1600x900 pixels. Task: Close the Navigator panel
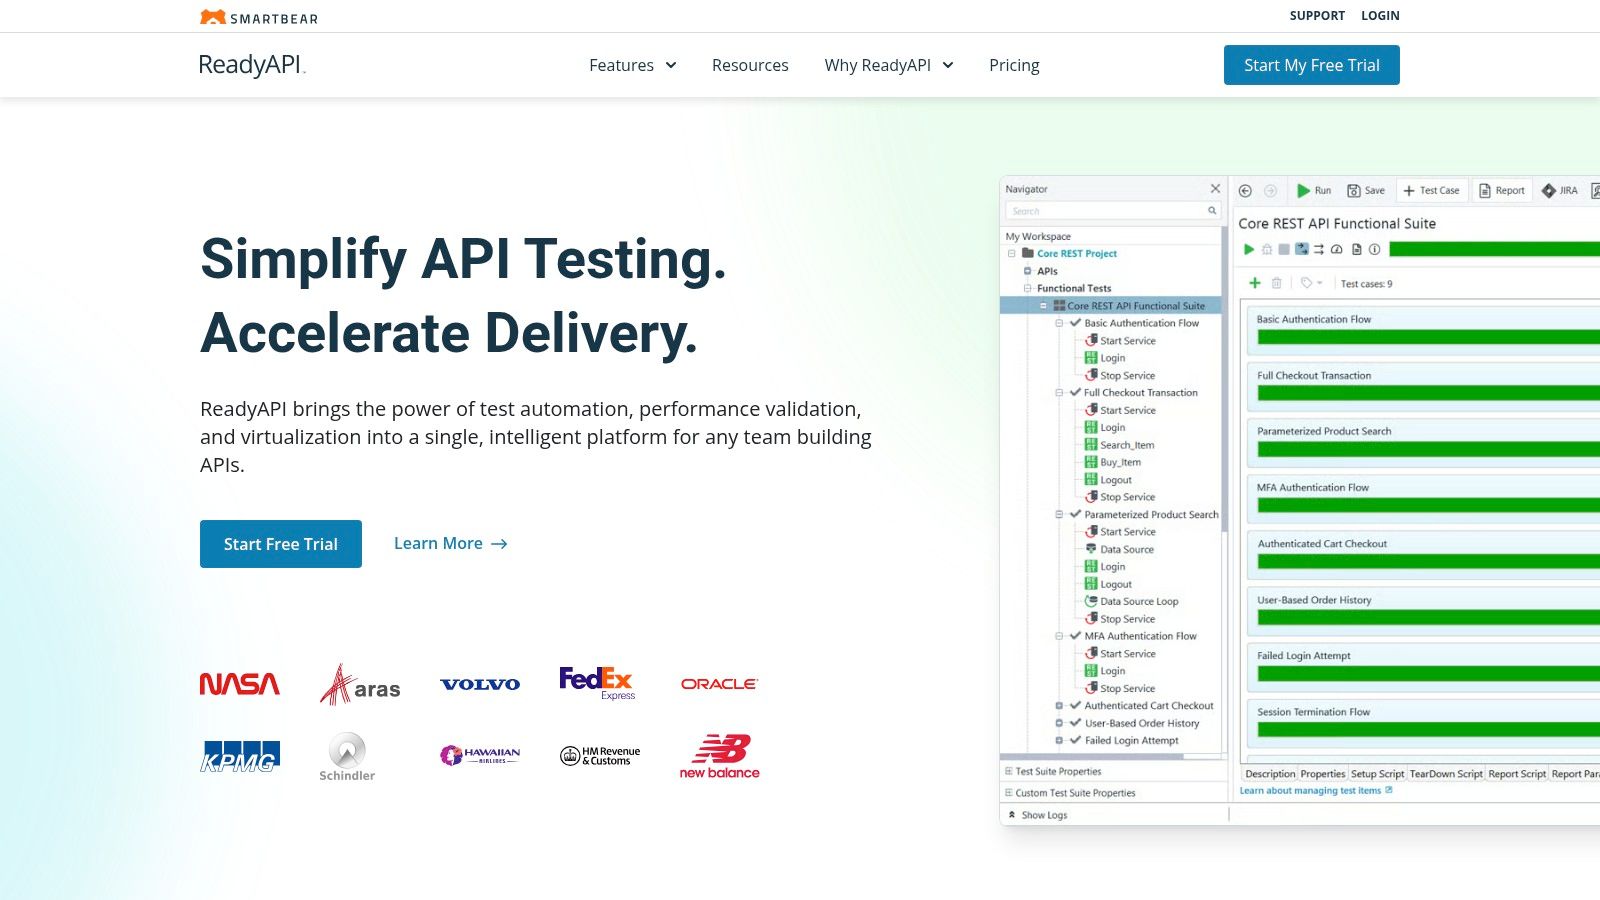click(1215, 189)
